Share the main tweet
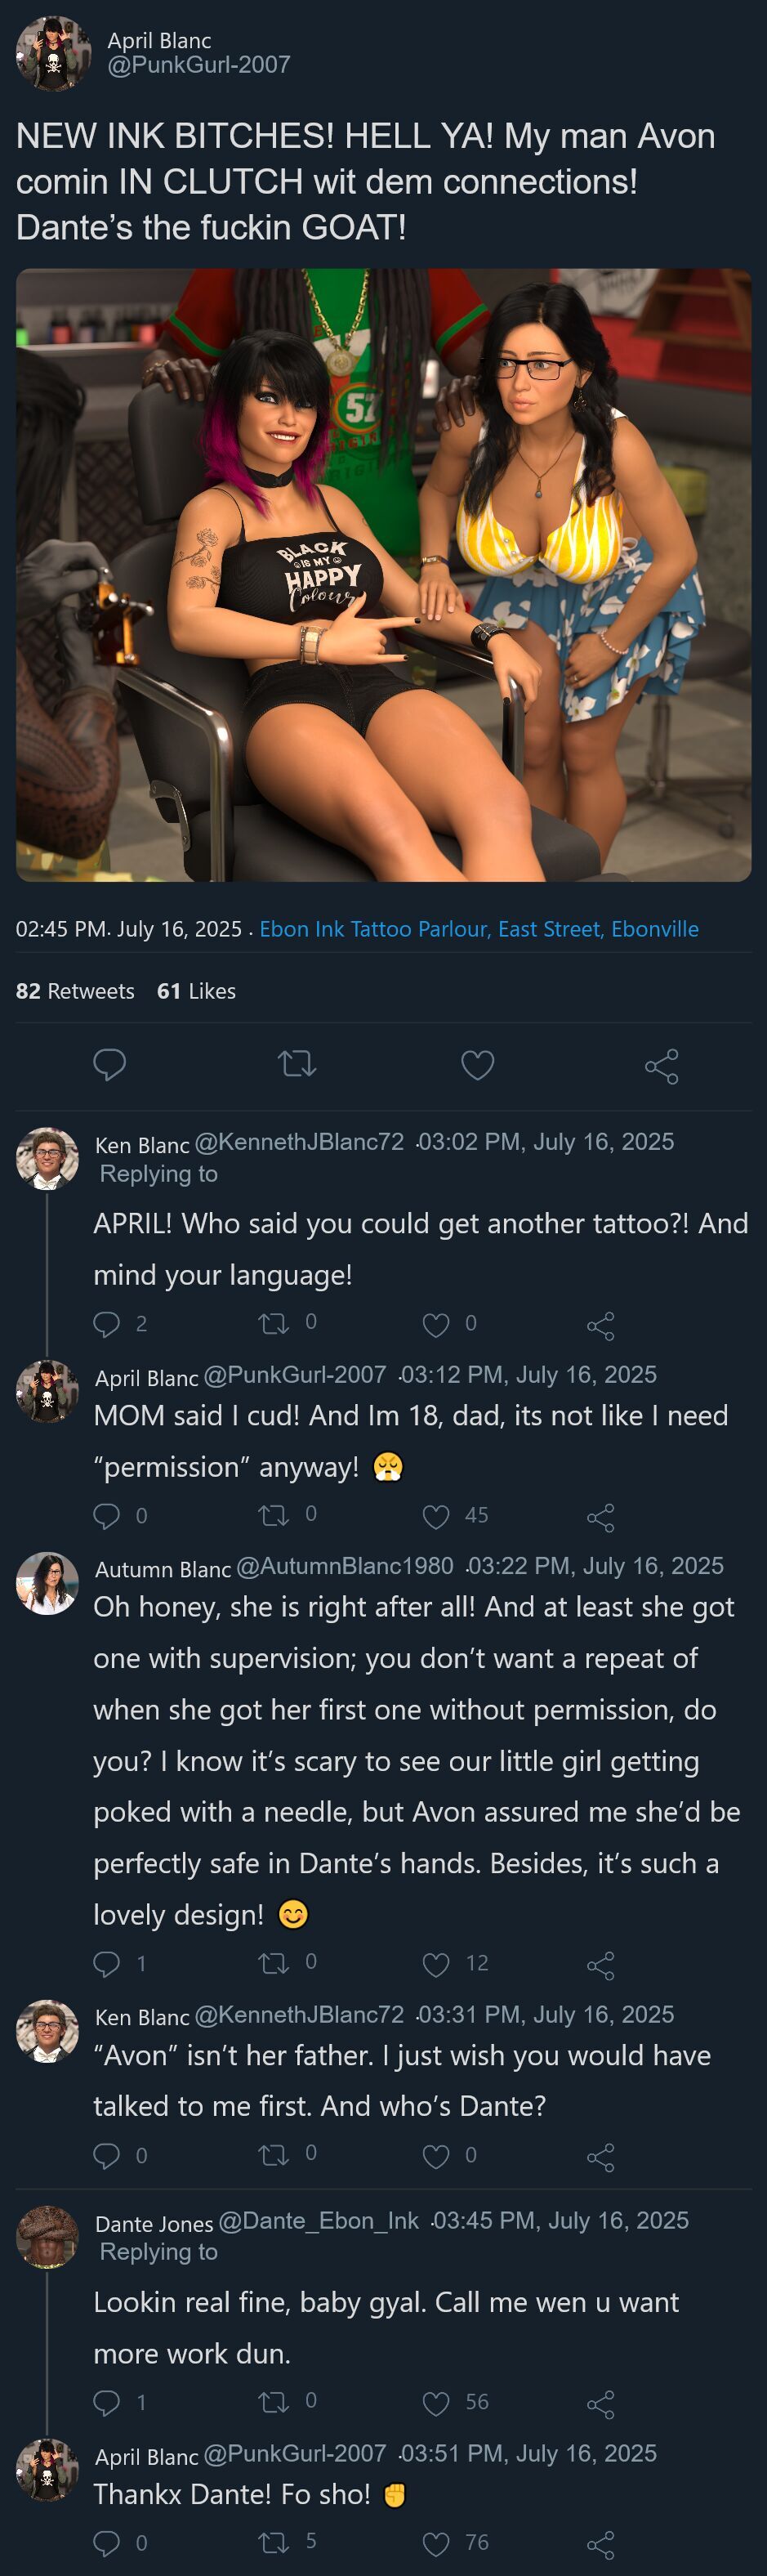Viewport: 767px width, 2576px height. 661,1066
